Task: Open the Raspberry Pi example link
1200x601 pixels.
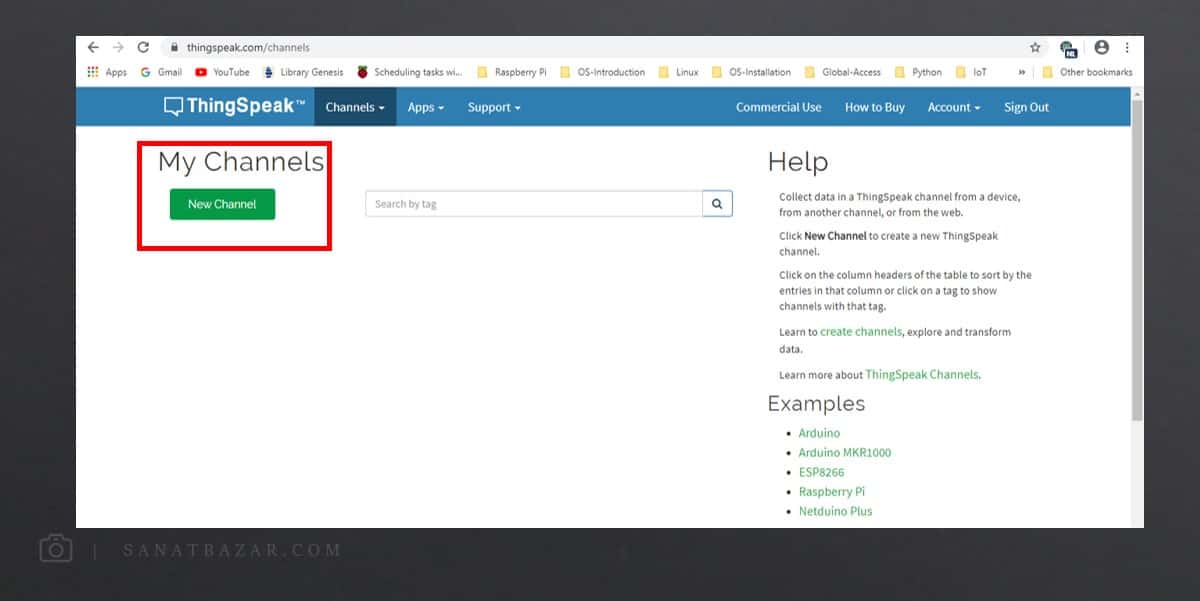Action: pos(832,491)
